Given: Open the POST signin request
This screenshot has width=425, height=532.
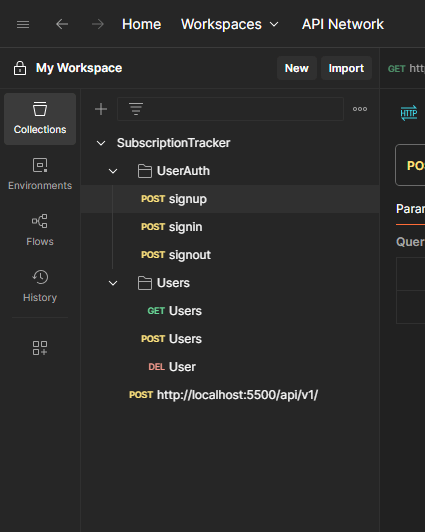Looking at the screenshot, I should [x=230, y=227].
